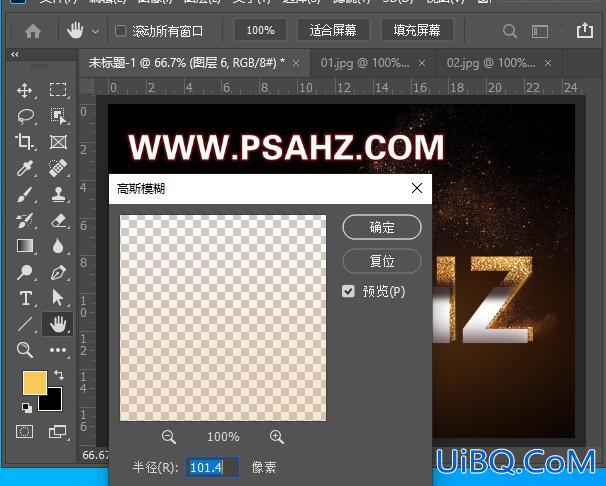This screenshot has width=606, height=486.
Task: Open the Edit Toolbar three-dots menu
Action: tap(58, 350)
